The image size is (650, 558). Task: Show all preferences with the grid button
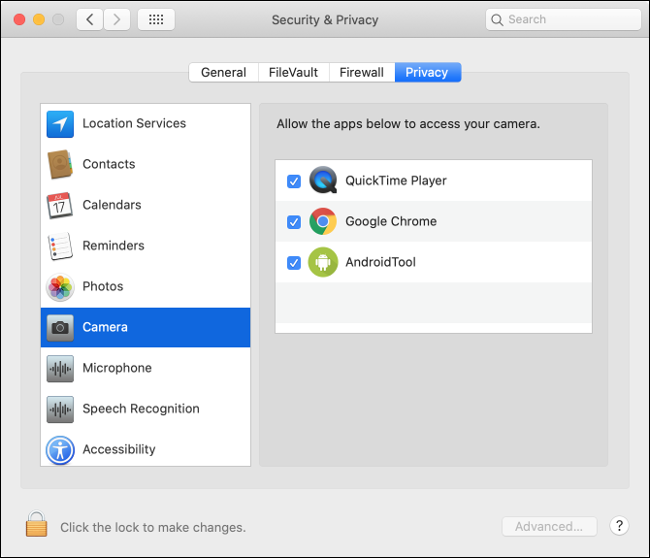coord(156,19)
